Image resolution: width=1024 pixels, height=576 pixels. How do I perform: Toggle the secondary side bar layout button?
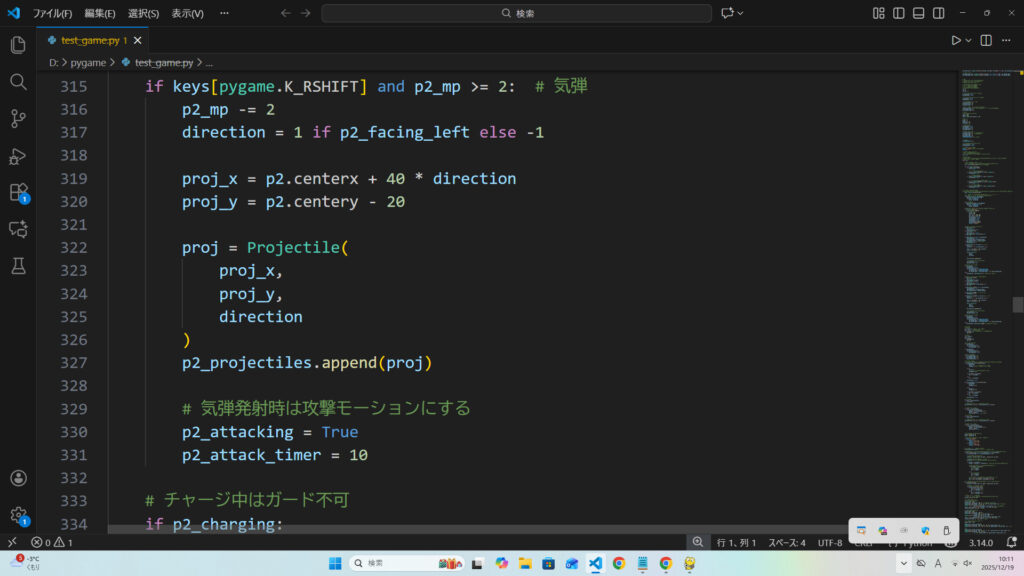tap(938, 13)
